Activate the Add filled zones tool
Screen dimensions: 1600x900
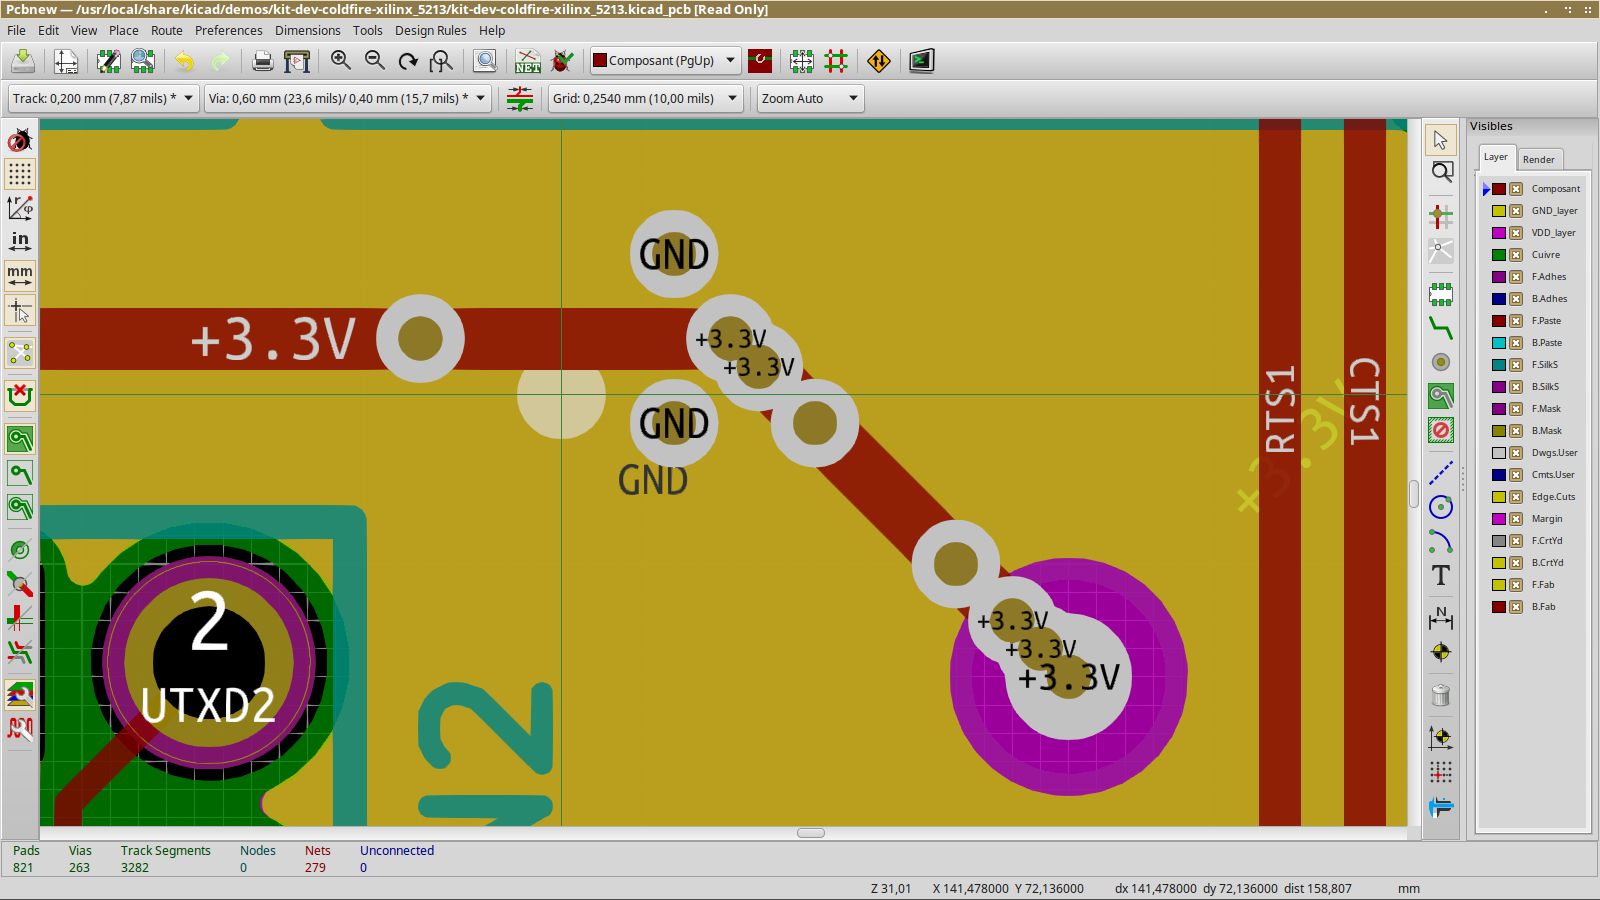point(1440,396)
